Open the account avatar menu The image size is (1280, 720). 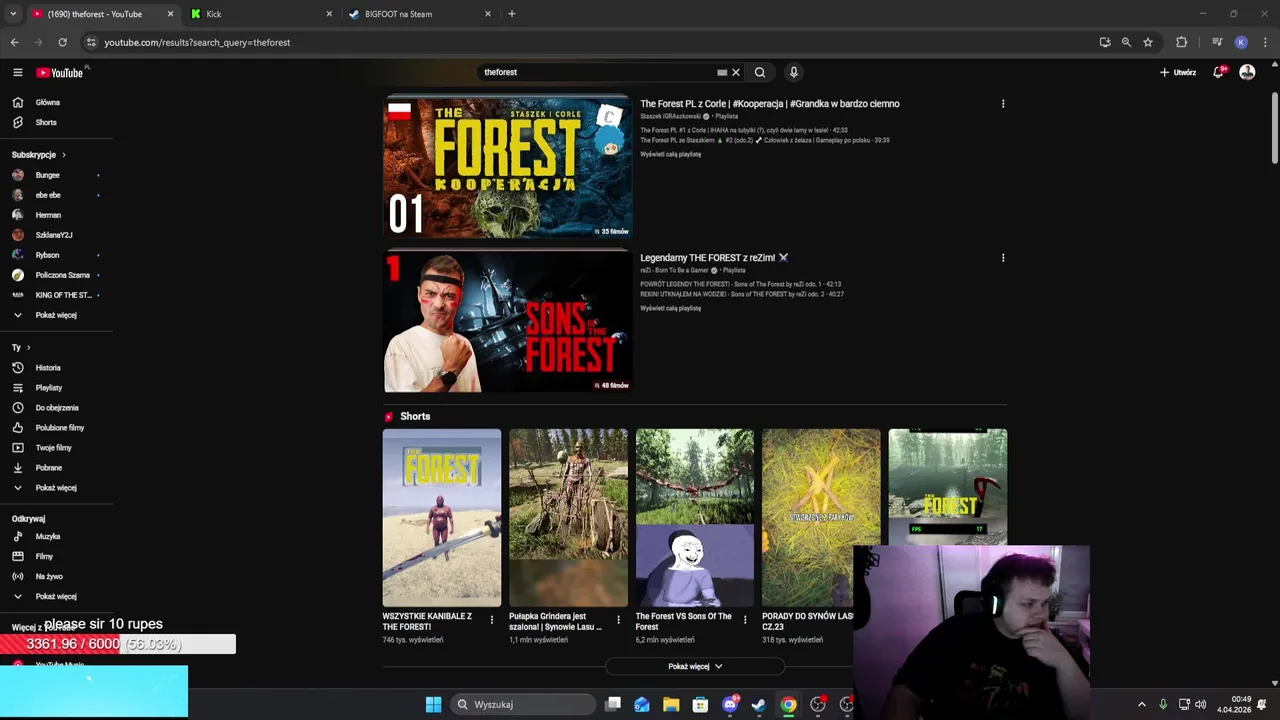point(1247,72)
